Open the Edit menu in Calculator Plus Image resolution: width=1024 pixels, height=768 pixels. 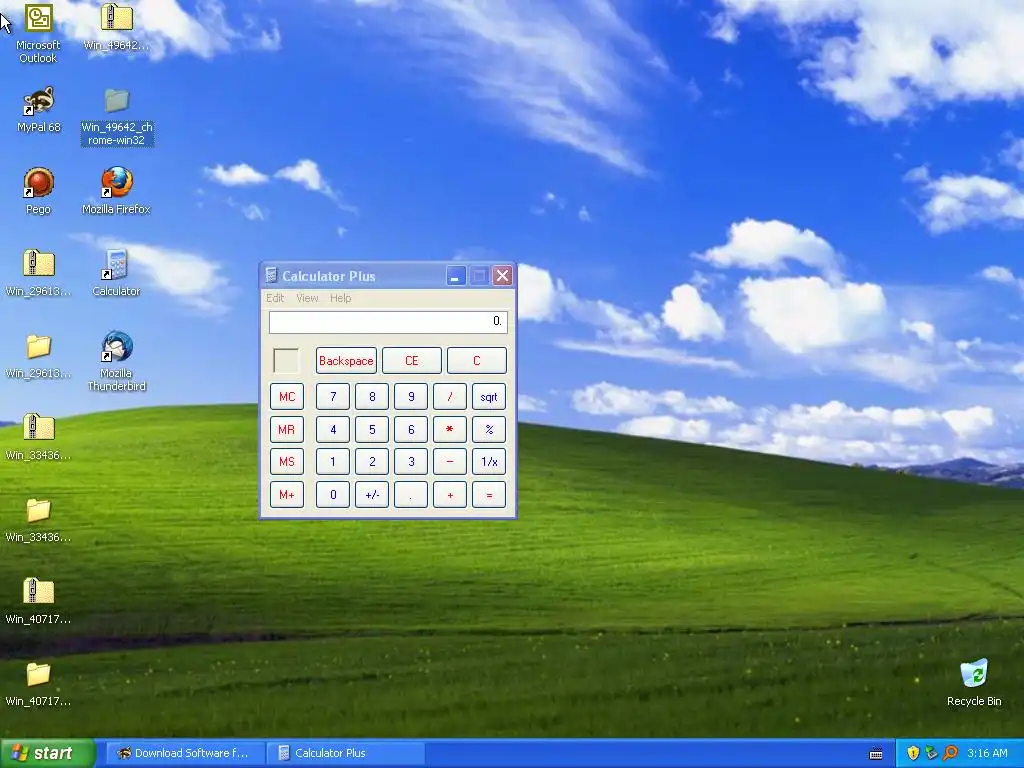(275, 298)
